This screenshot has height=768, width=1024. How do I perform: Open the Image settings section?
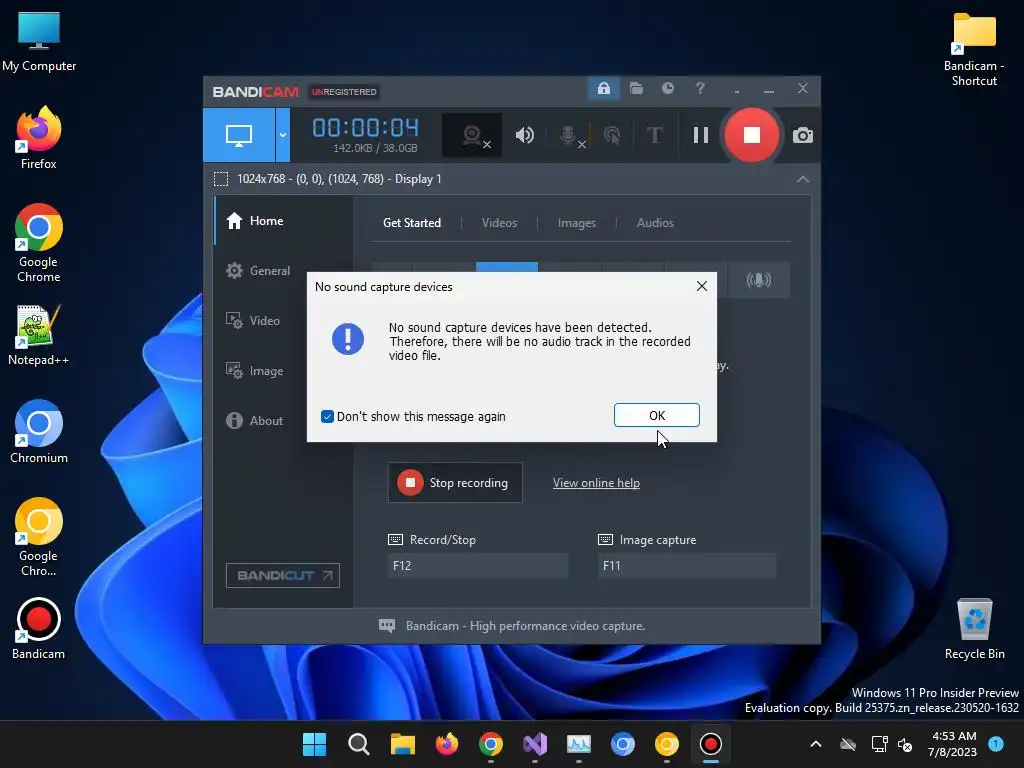pyautogui.click(x=284, y=371)
